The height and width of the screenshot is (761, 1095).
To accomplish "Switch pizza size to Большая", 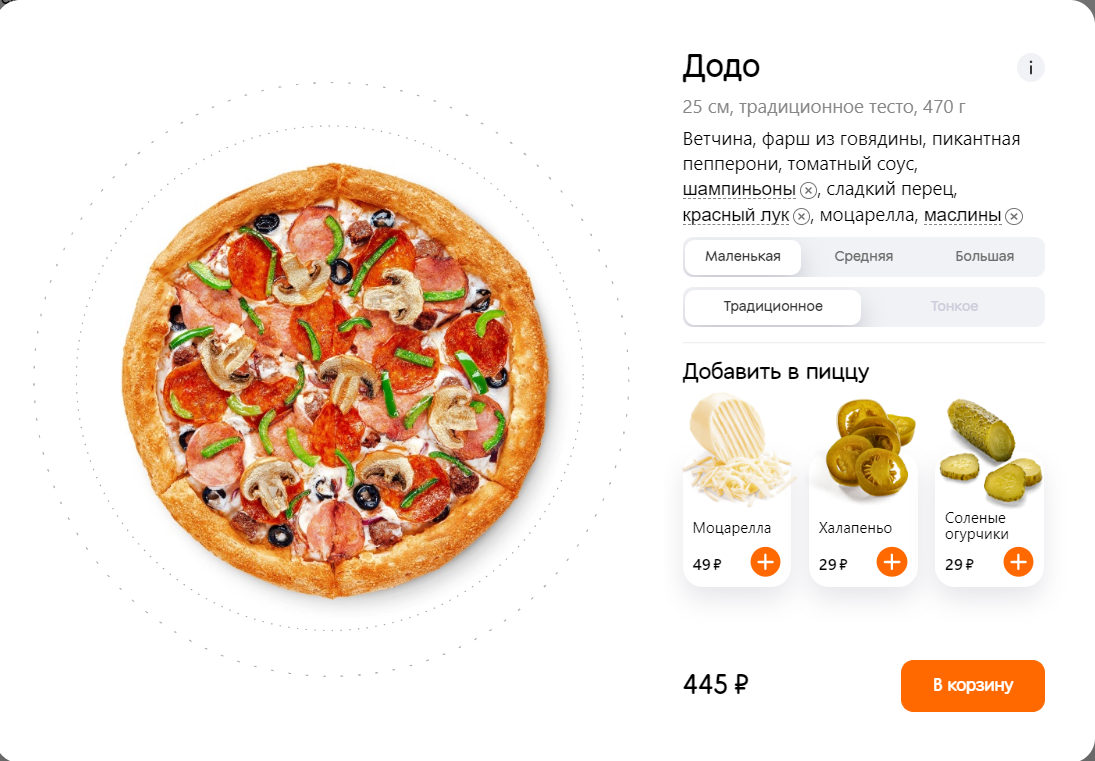I will [x=985, y=256].
